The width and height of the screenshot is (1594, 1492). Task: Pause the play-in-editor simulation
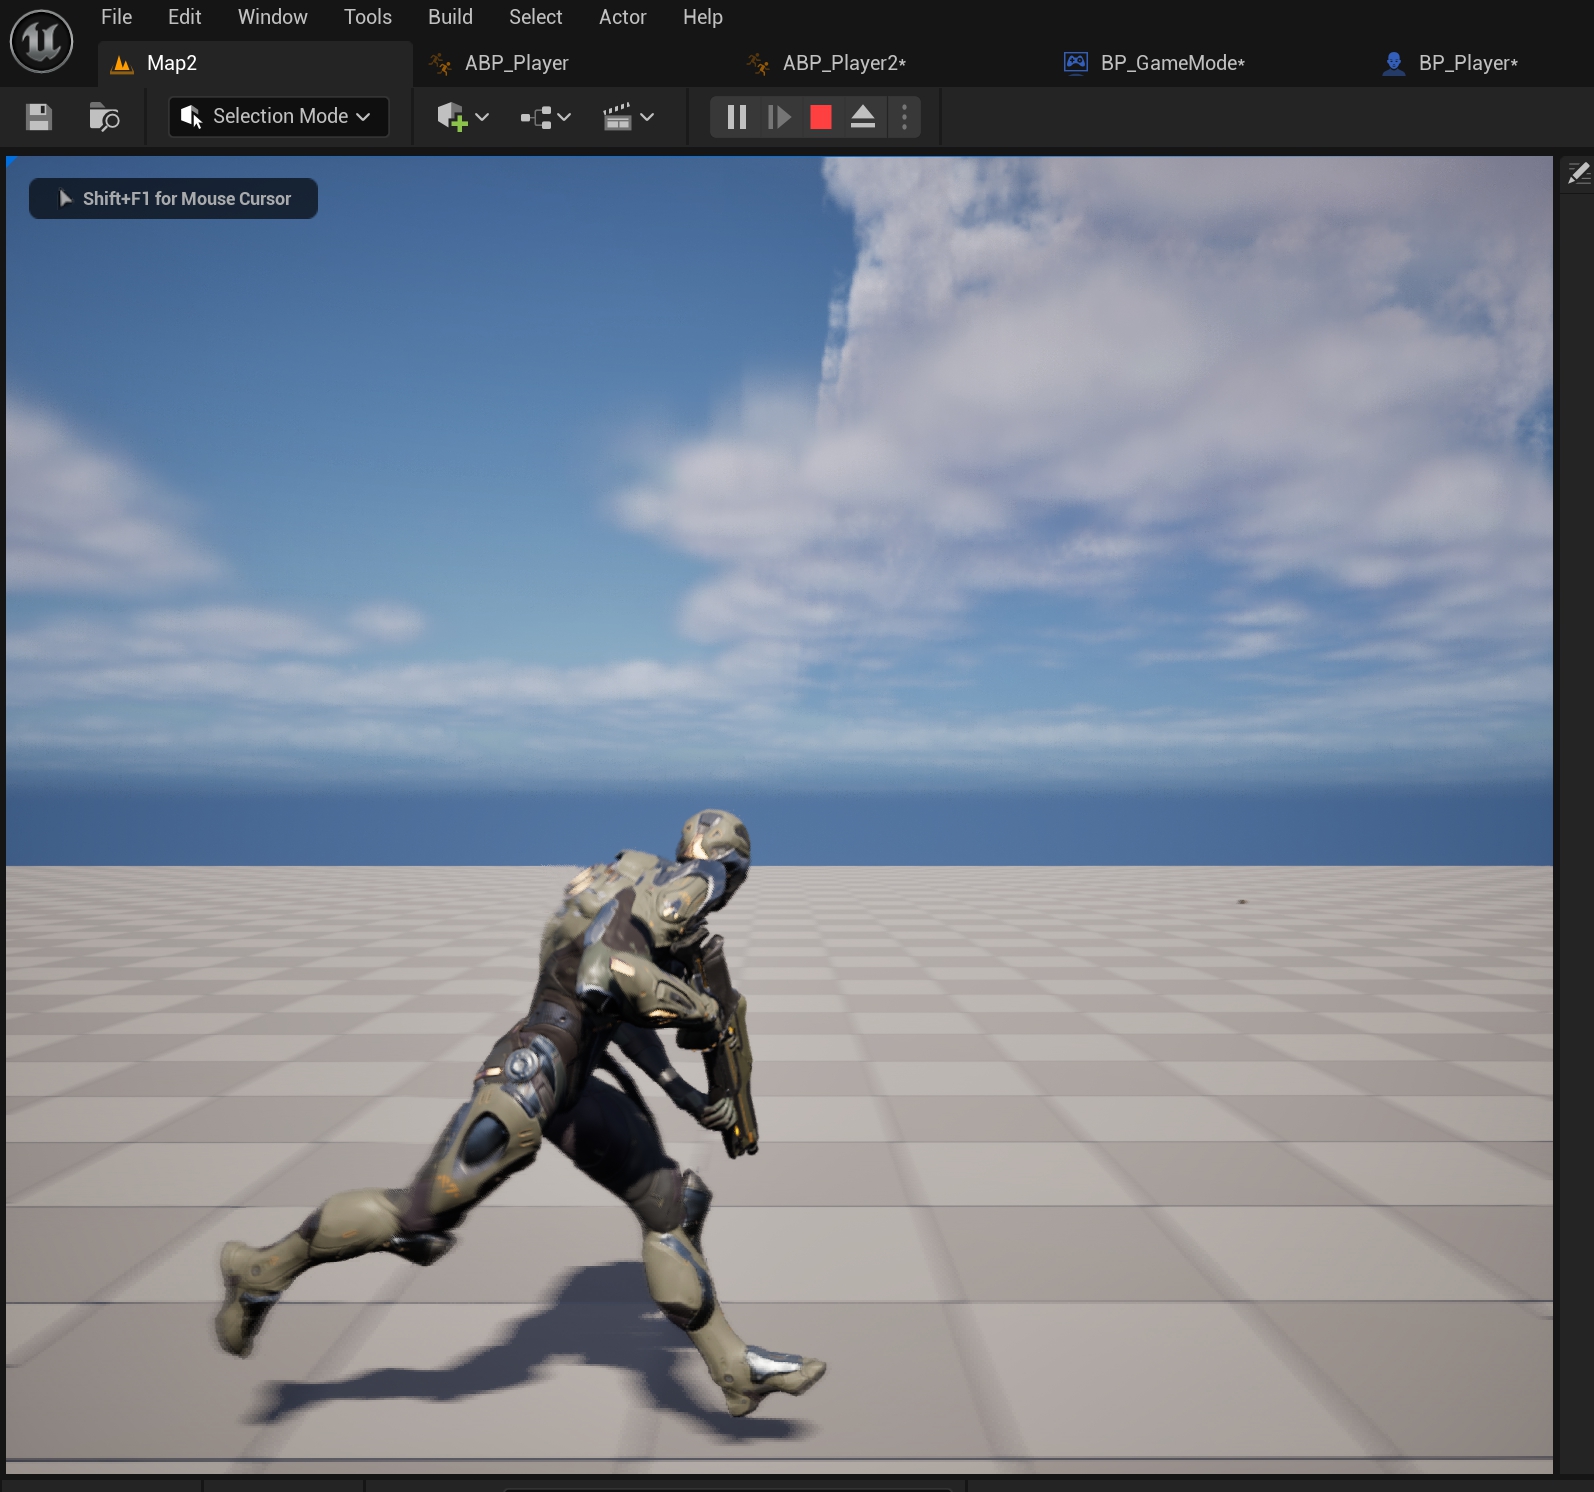737,117
